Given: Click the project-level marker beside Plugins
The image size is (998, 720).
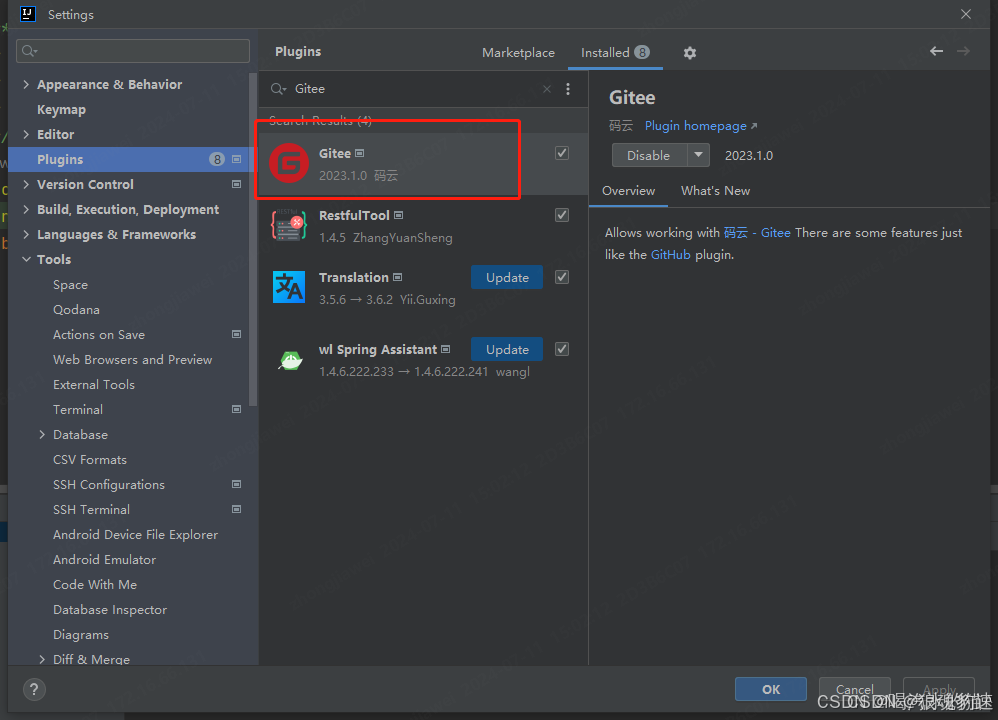Looking at the screenshot, I should [237, 159].
